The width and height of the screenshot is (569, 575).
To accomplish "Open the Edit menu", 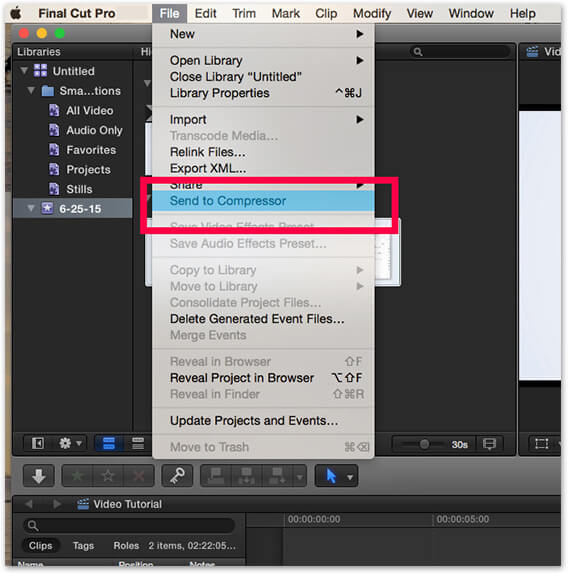I will (205, 14).
